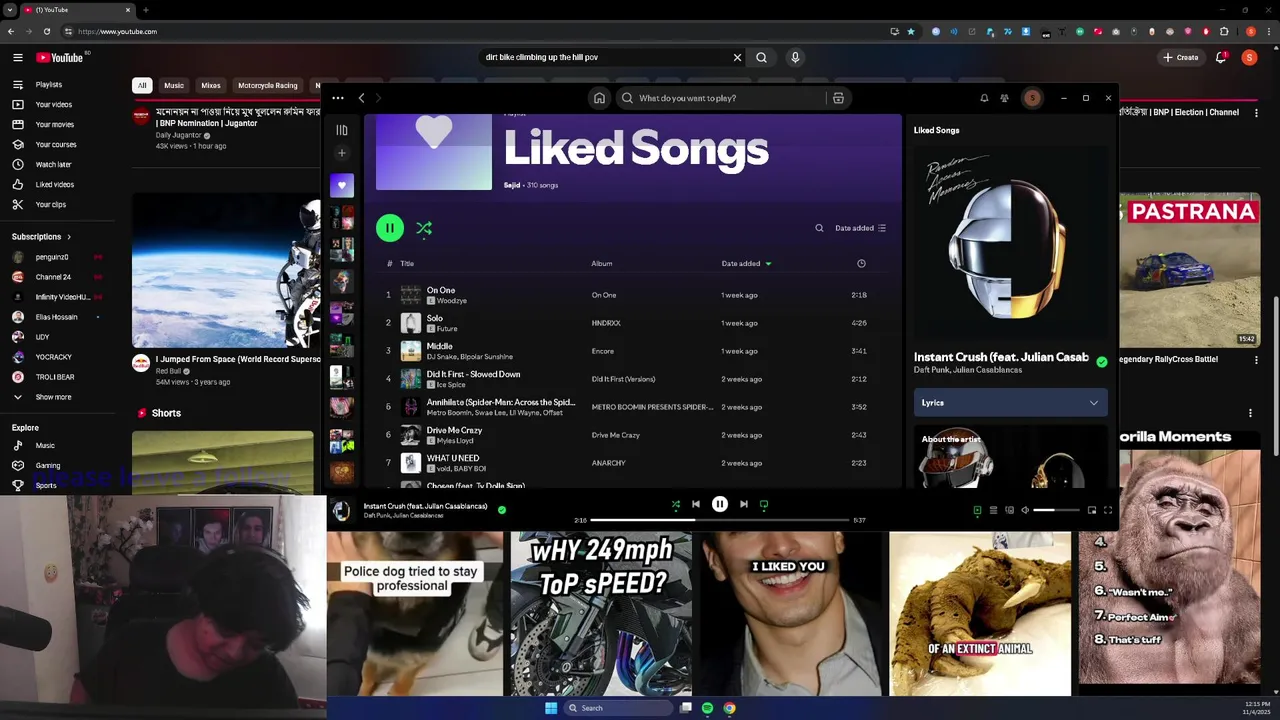Adjust the Spotify volume slider
This screenshot has width=1280, height=720.
[x=1057, y=510]
